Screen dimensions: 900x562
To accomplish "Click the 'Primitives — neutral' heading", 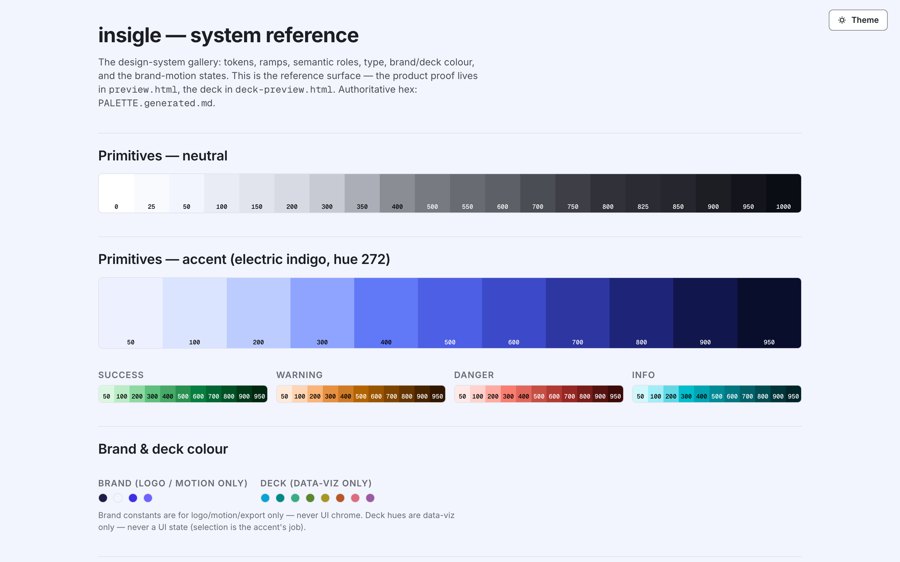I will (162, 156).
